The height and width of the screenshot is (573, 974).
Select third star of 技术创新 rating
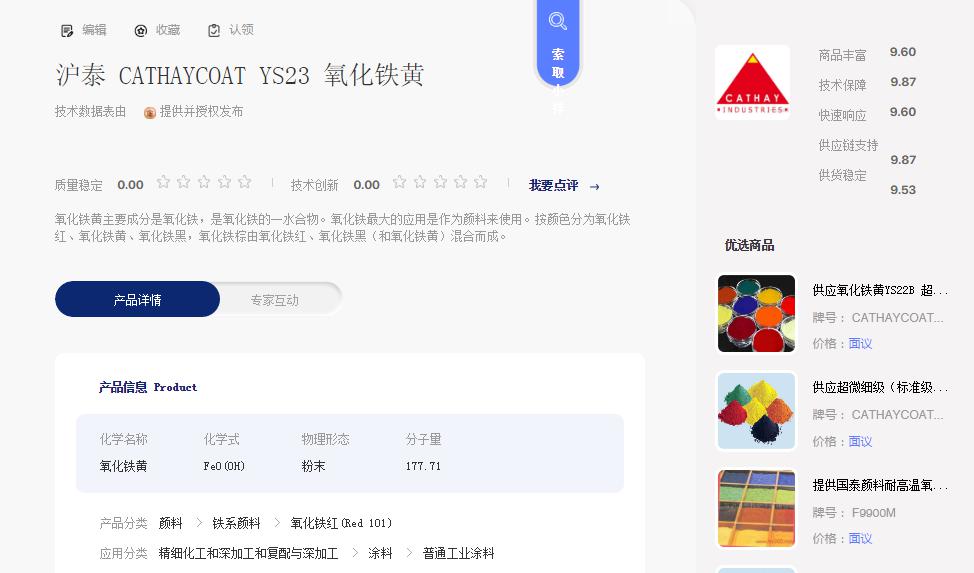tap(440, 182)
